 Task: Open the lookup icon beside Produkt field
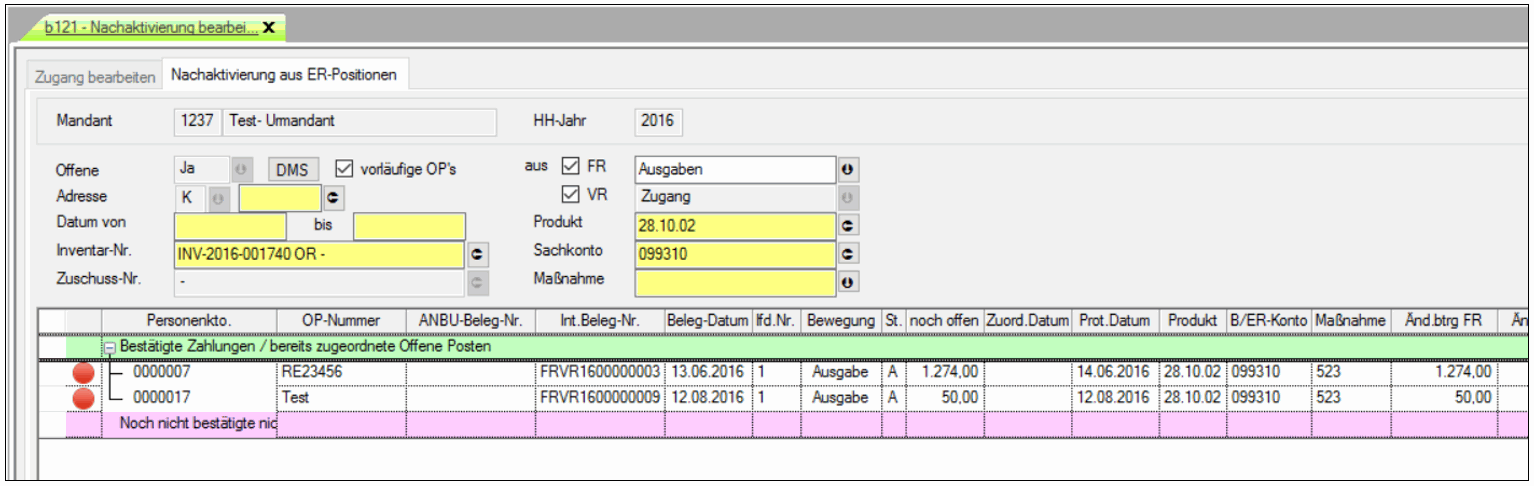[x=847, y=227]
